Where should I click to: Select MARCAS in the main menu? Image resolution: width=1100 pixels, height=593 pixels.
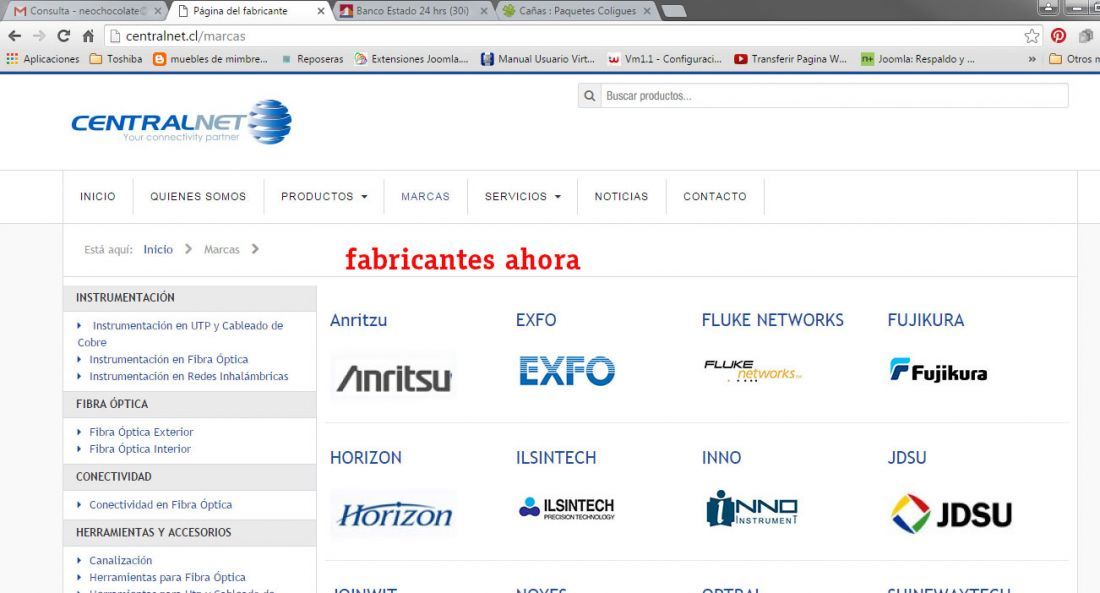[x=425, y=196]
